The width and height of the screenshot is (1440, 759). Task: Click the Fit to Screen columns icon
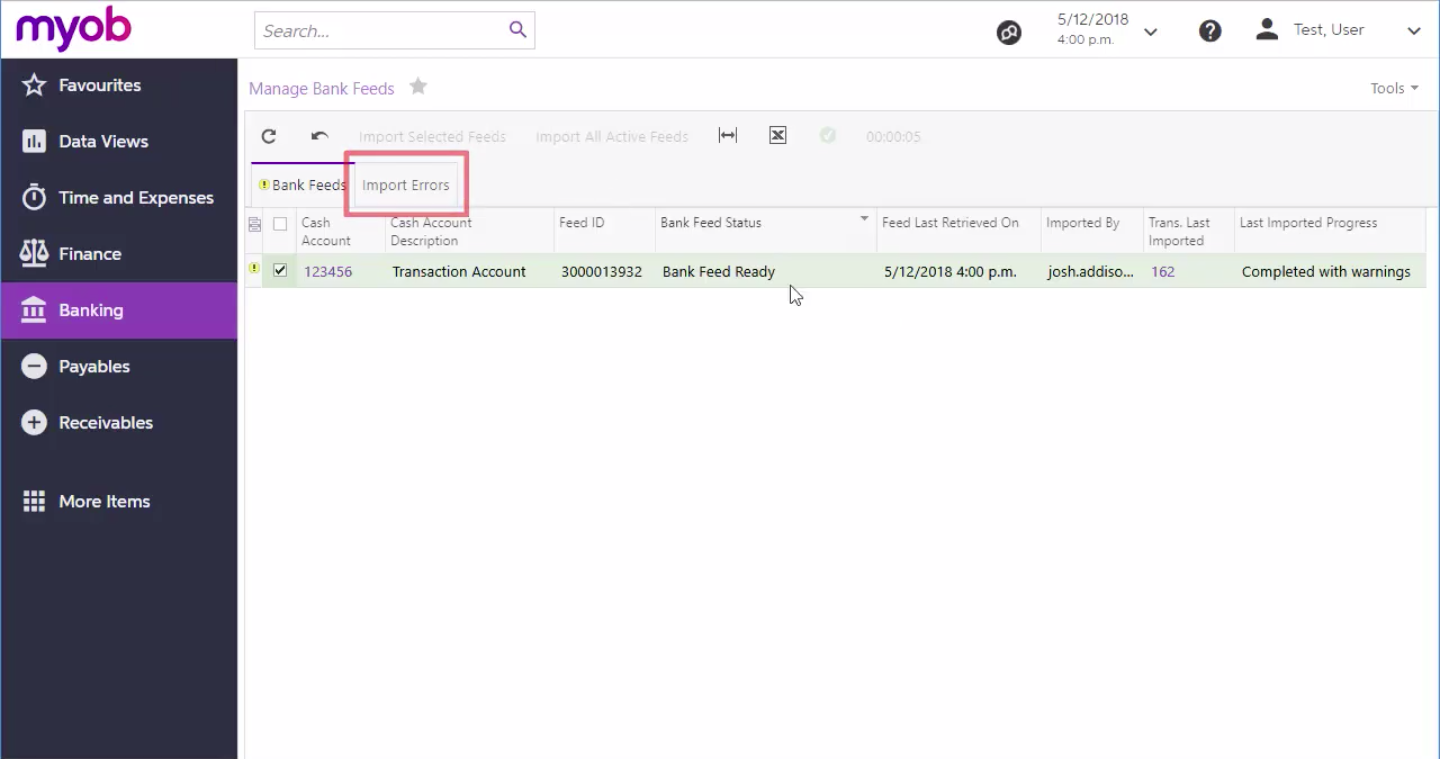point(728,136)
